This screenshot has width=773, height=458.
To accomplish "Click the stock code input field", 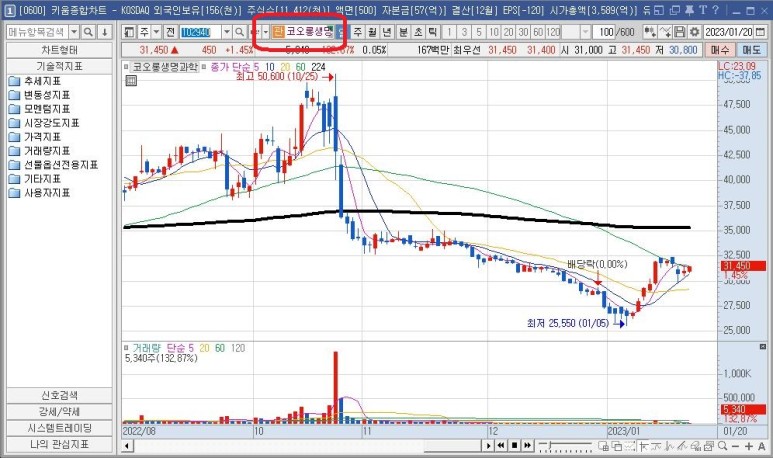I will 200,32.
